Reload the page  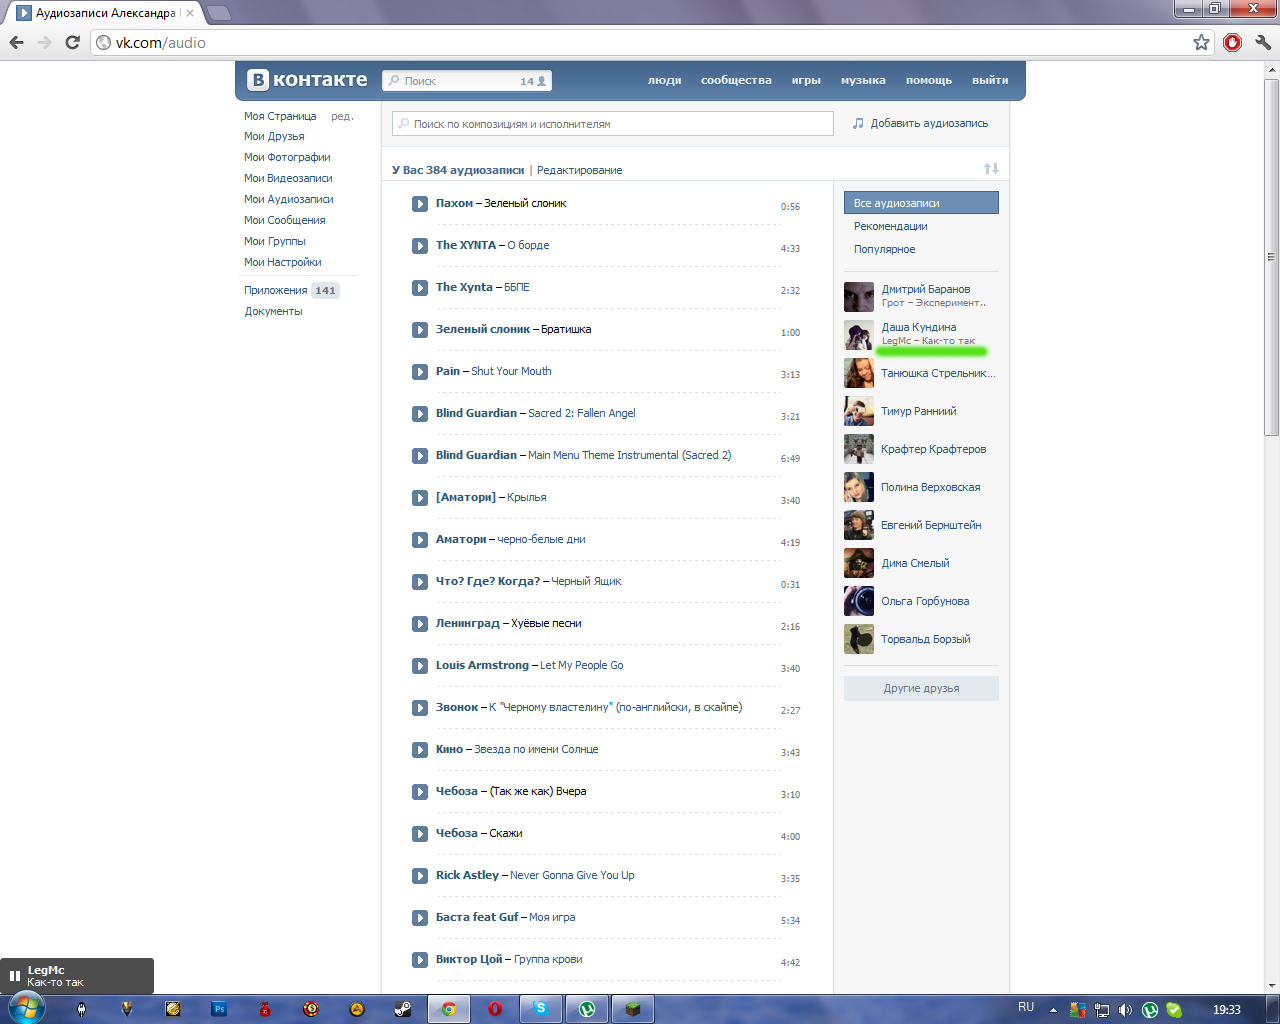tap(72, 42)
